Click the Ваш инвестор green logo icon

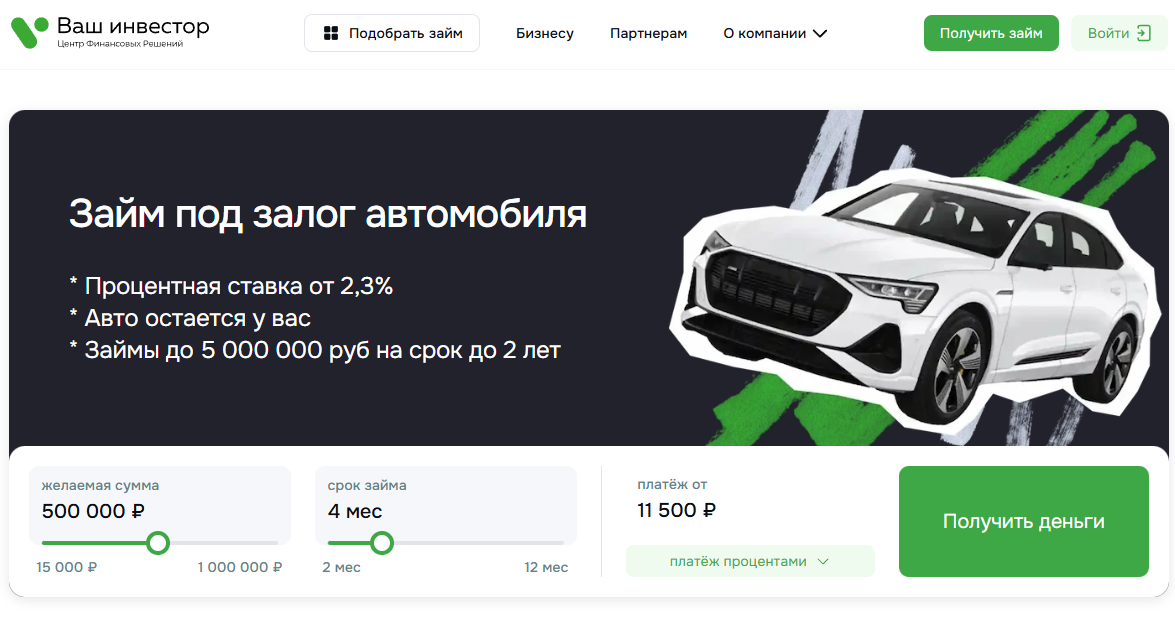[x=30, y=33]
